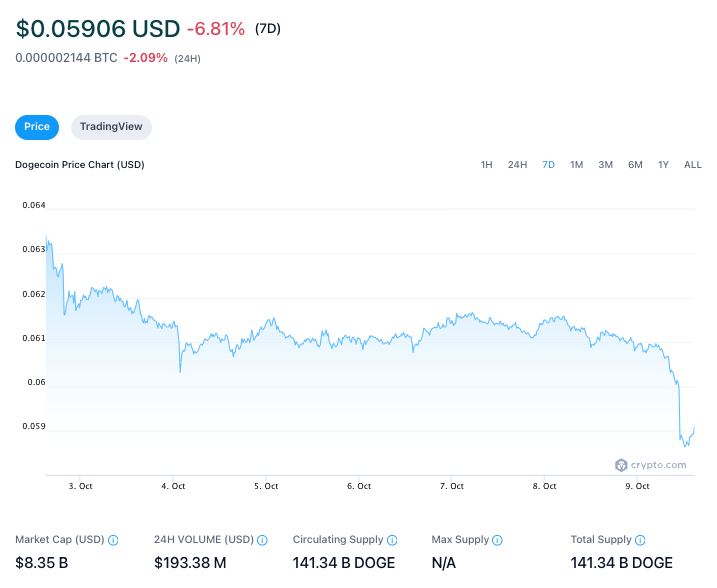Select the 1M time range
The image size is (717, 588).
click(577, 165)
